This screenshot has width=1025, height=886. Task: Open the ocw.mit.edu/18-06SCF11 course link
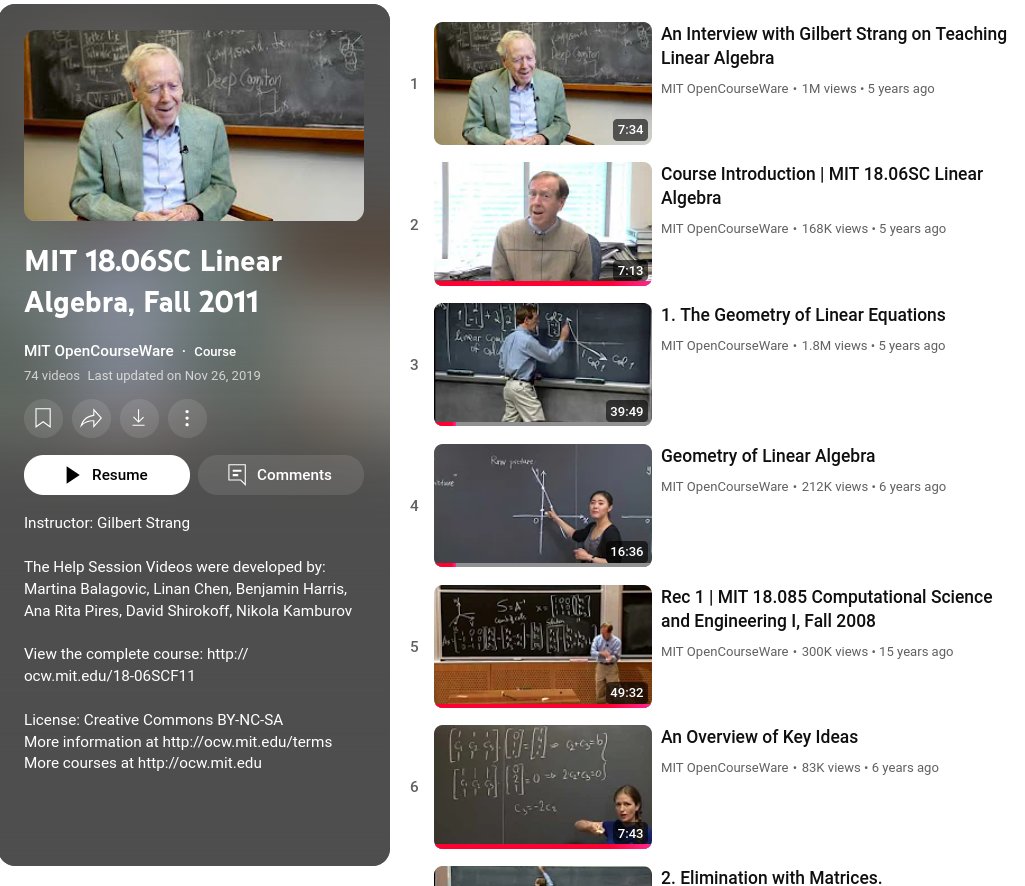[x=136, y=664]
